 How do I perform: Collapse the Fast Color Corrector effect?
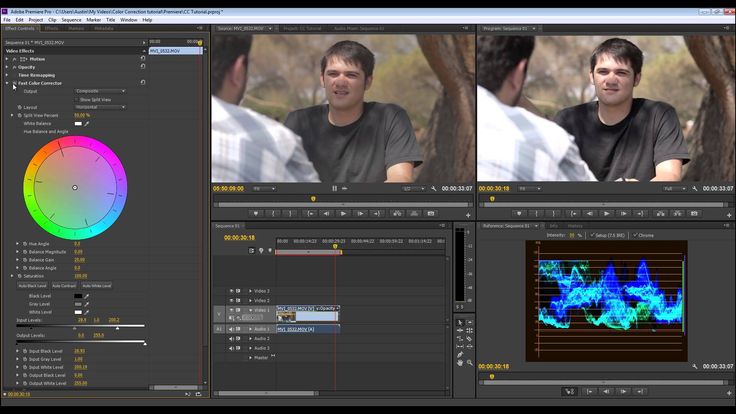click(x=7, y=83)
